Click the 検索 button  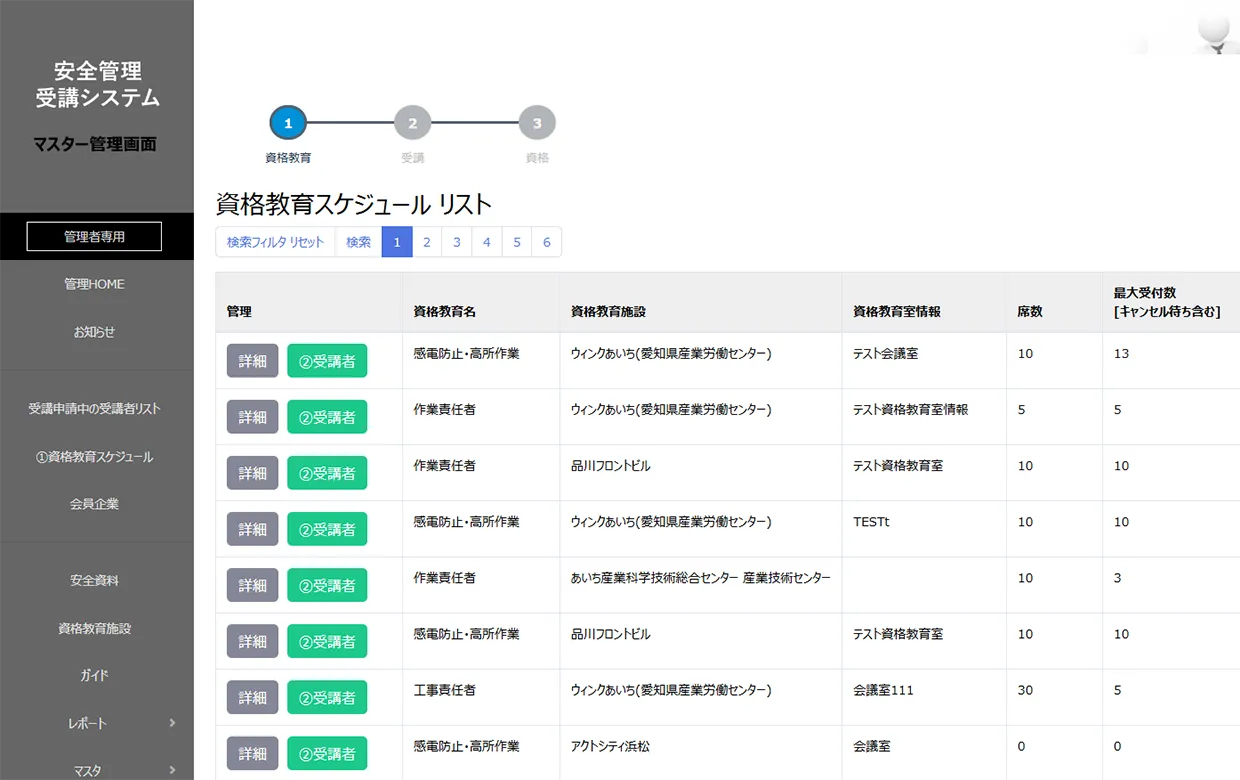358,242
